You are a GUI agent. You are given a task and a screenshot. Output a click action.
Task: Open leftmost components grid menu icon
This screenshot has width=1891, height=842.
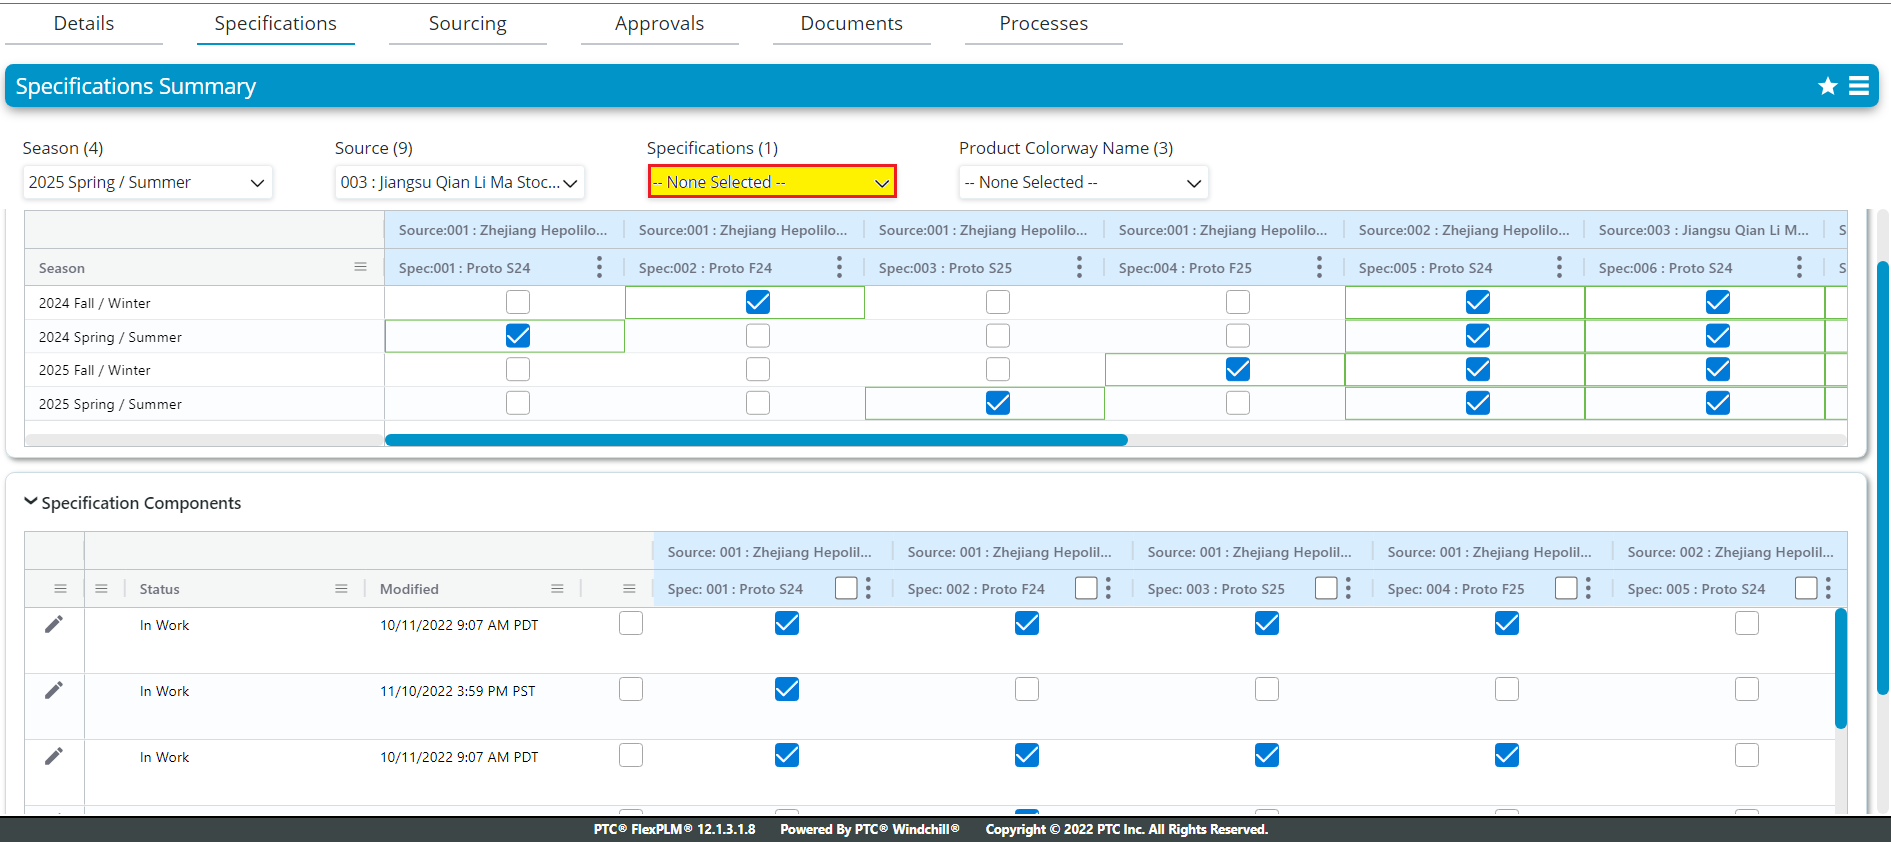(x=60, y=589)
